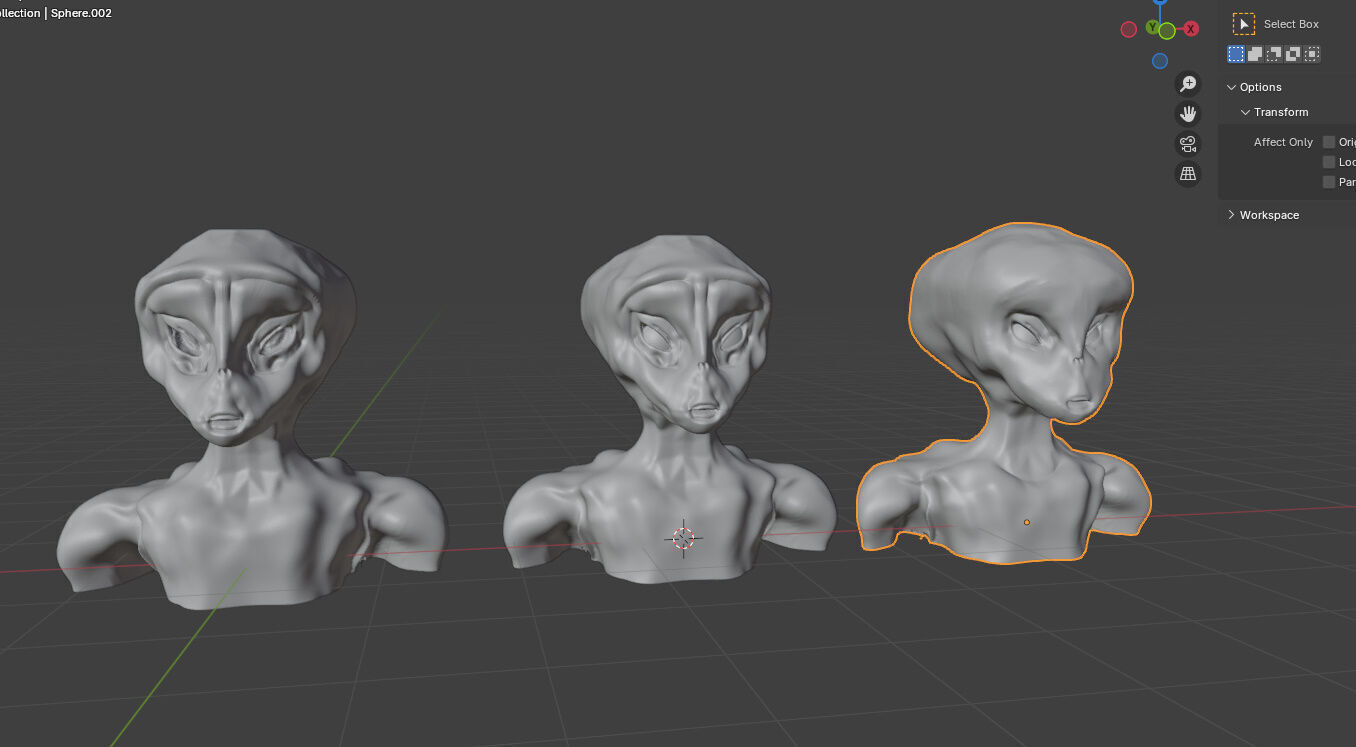Select the Select Box tool icon
The height and width of the screenshot is (747, 1356).
pos(1244,24)
